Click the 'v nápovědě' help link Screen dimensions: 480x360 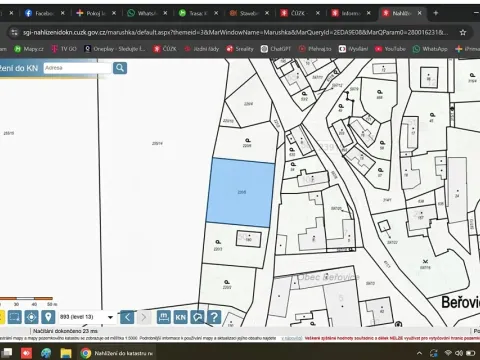click(x=292, y=338)
